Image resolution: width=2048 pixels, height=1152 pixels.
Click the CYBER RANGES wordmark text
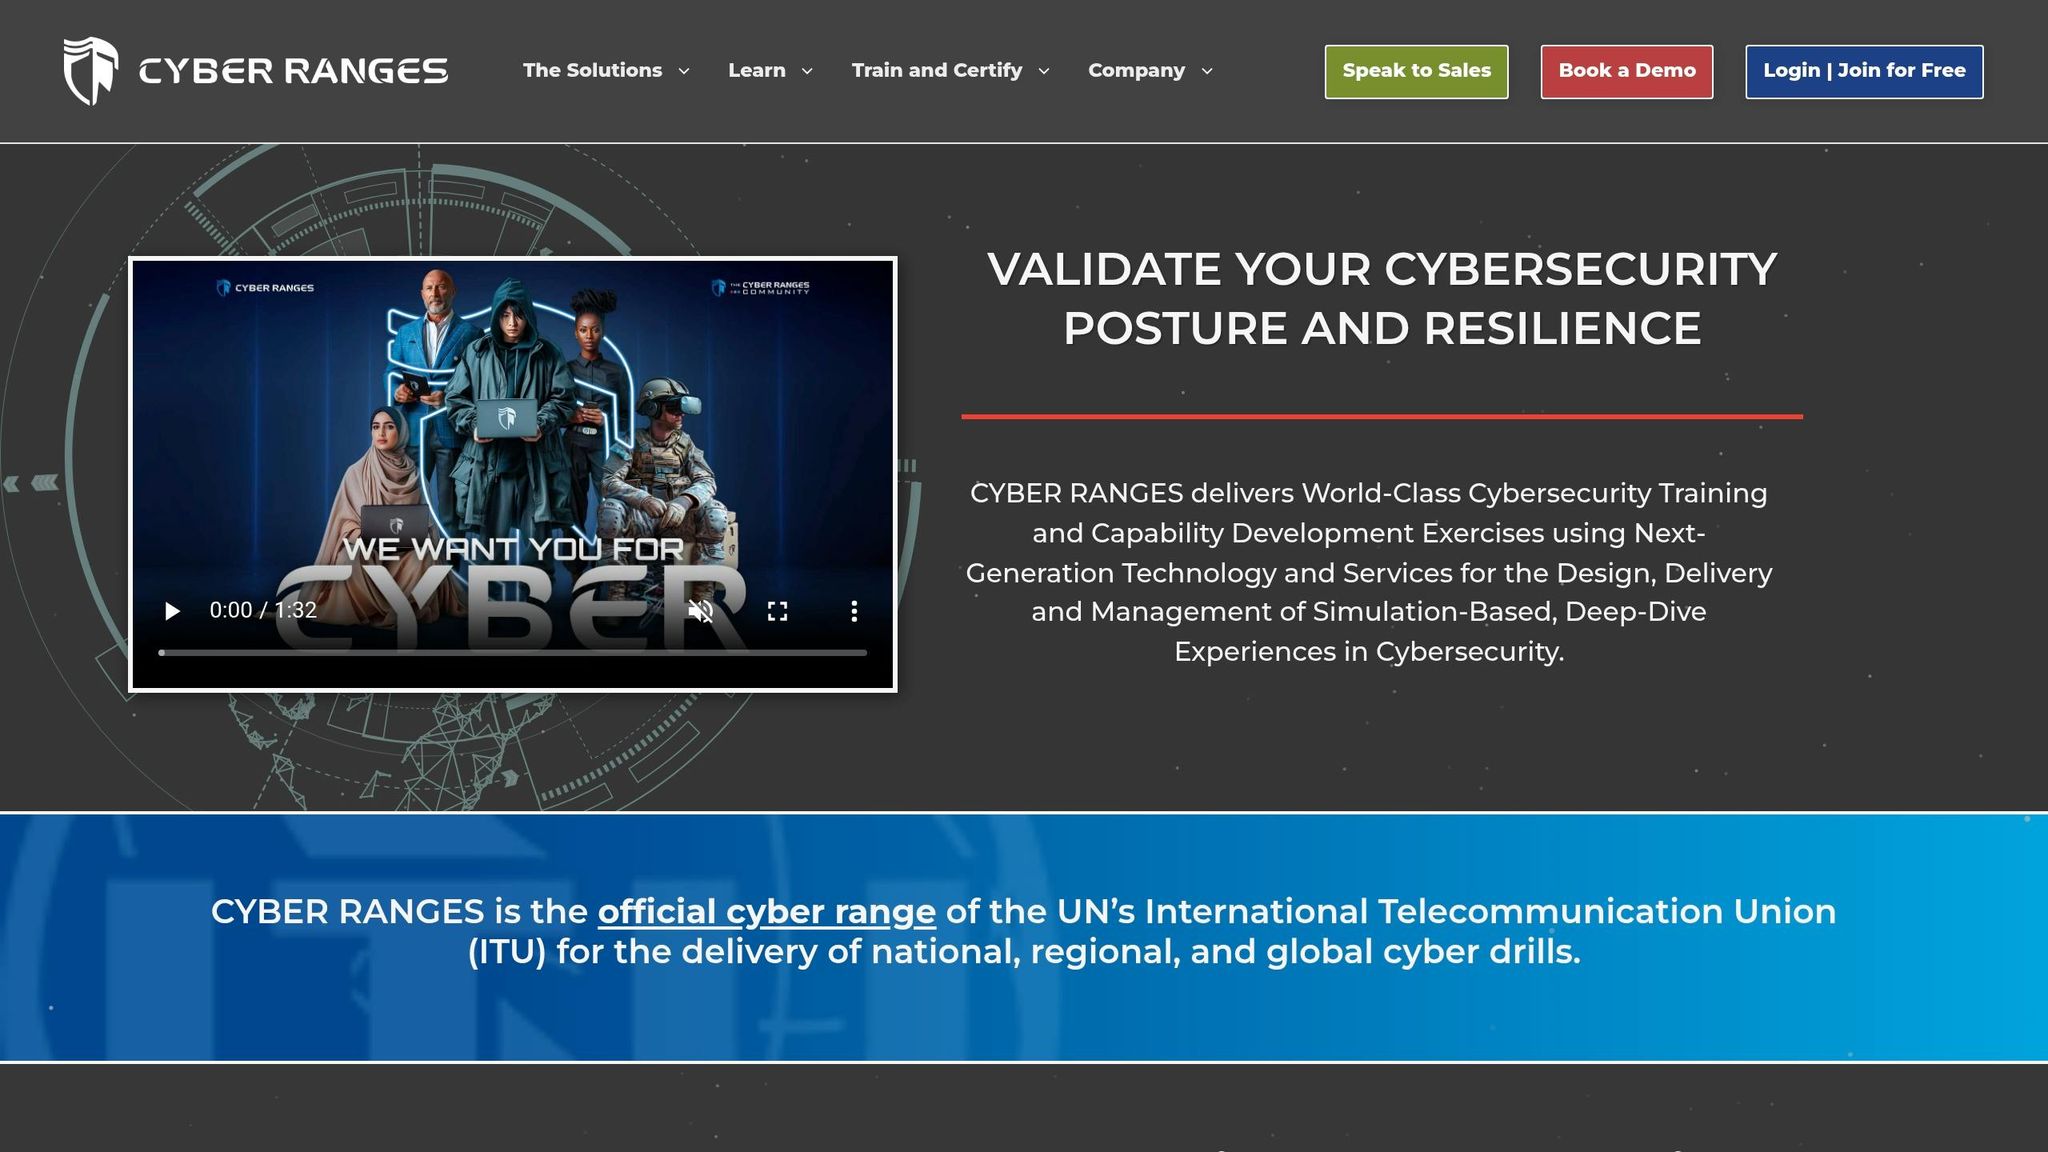tap(293, 71)
